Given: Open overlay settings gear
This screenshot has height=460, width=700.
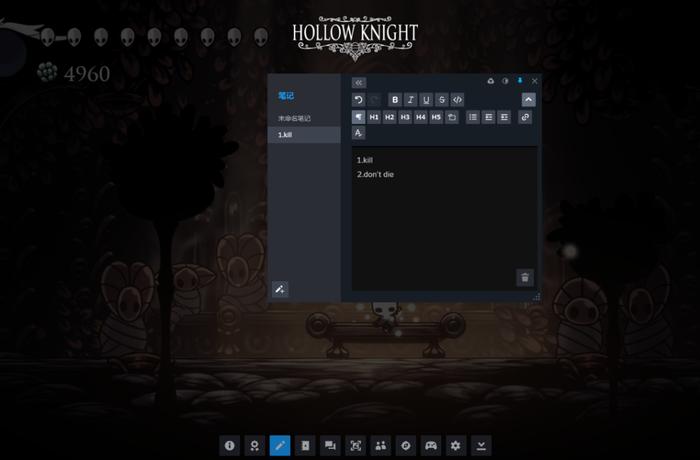Looking at the screenshot, I should pyautogui.click(x=455, y=445).
